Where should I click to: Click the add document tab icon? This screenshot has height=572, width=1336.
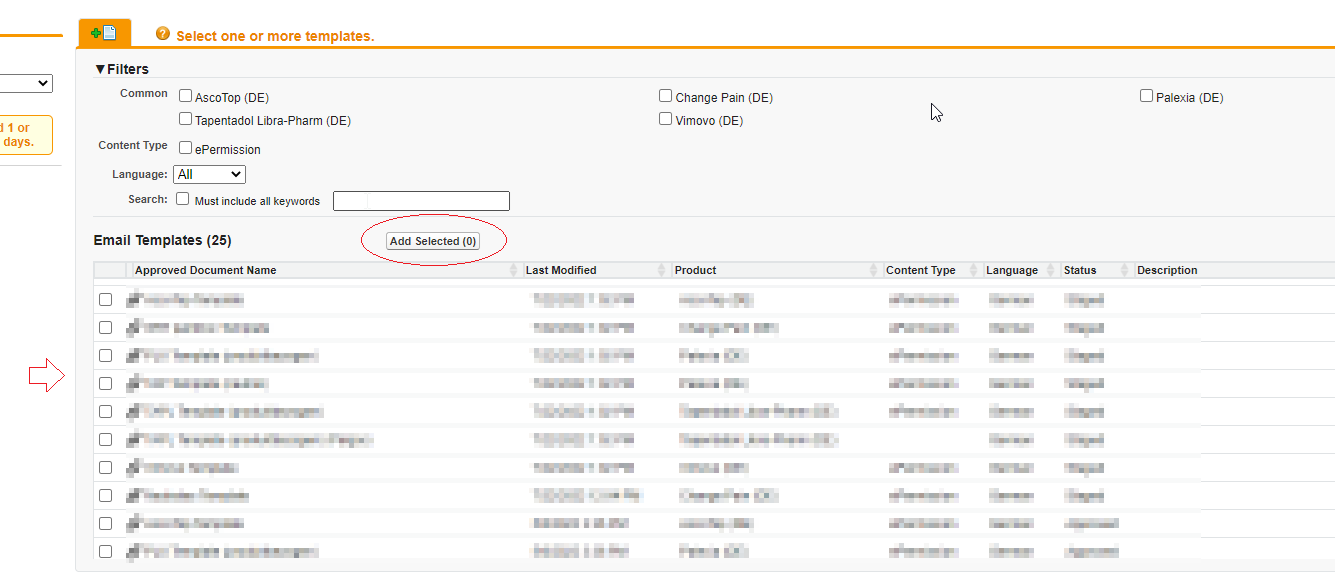pyautogui.click(x=104, y=33)
